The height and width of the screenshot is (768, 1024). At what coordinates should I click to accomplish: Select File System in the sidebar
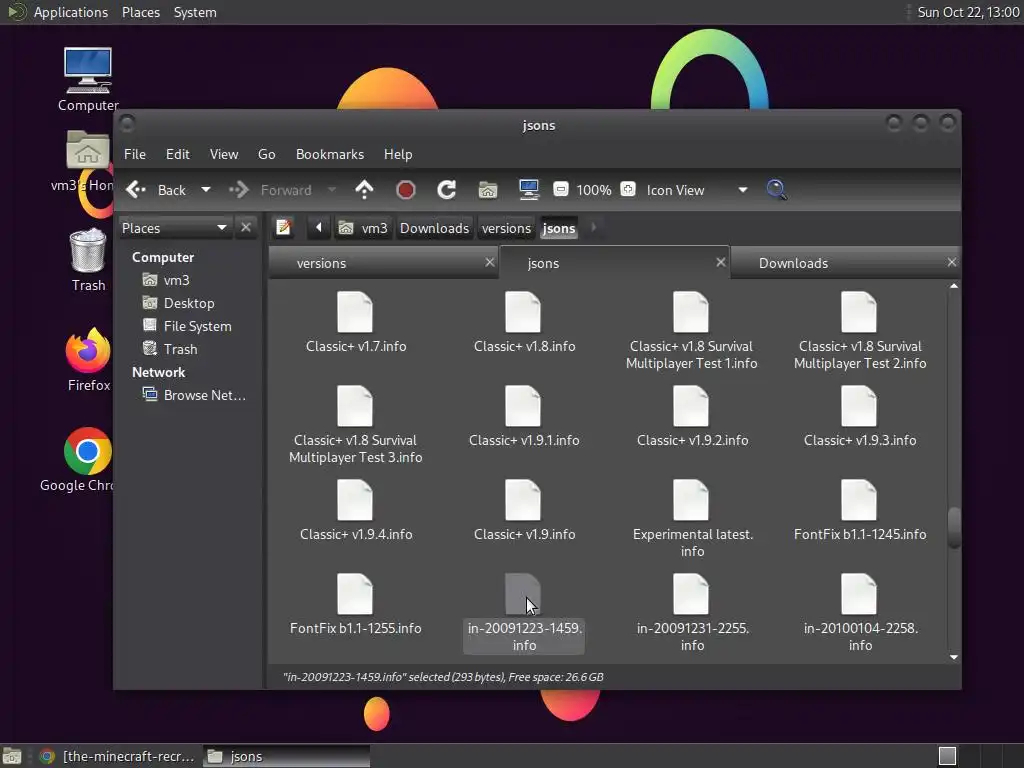(187, 326)
